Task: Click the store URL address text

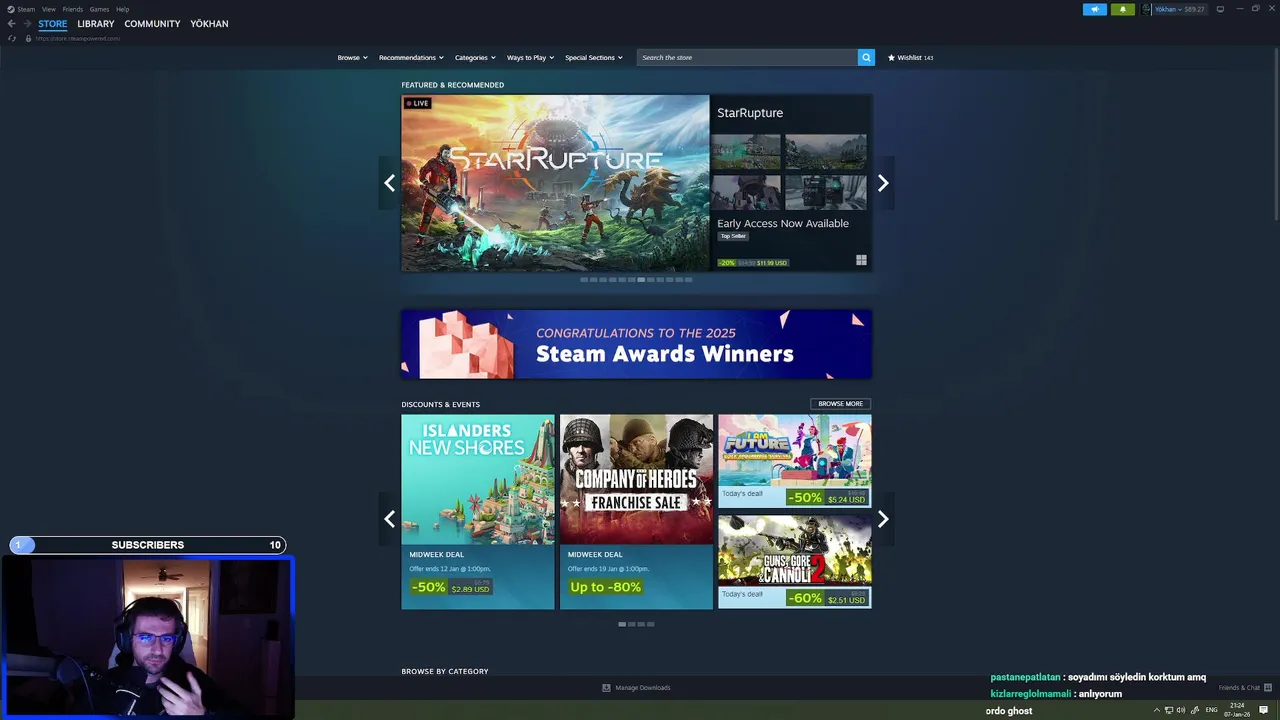Action: [x=78, y=38]
